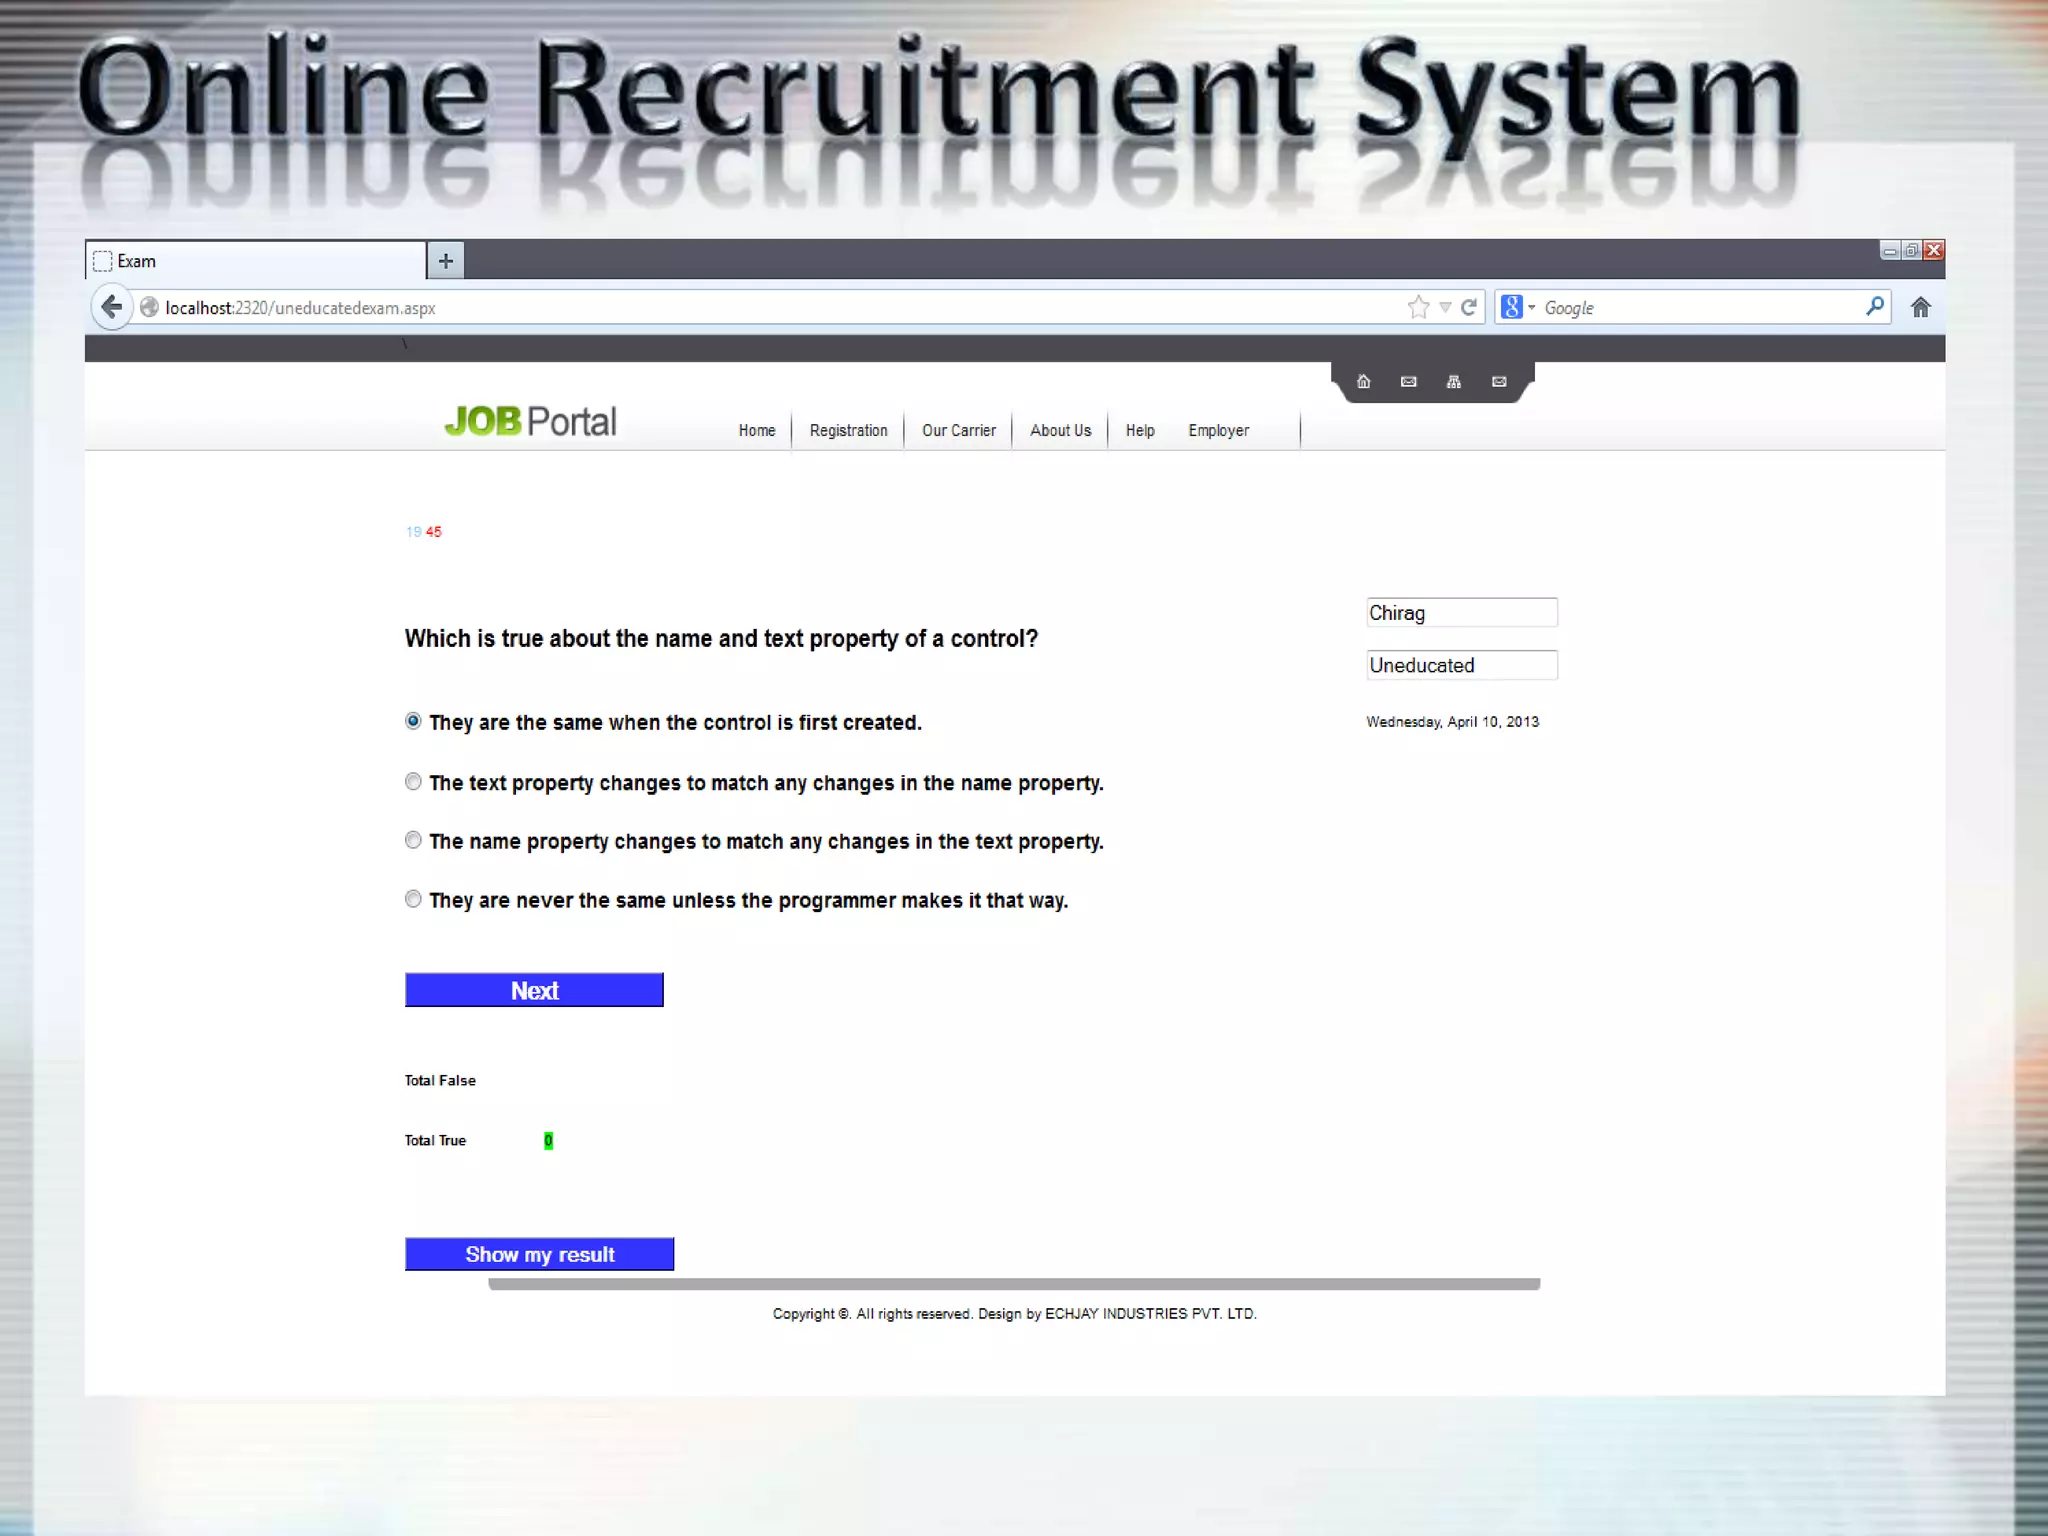The height and width of the screenshot is (1536, 2048).
Task: Click the browser back arrow button
Action: tap(112, 307)
